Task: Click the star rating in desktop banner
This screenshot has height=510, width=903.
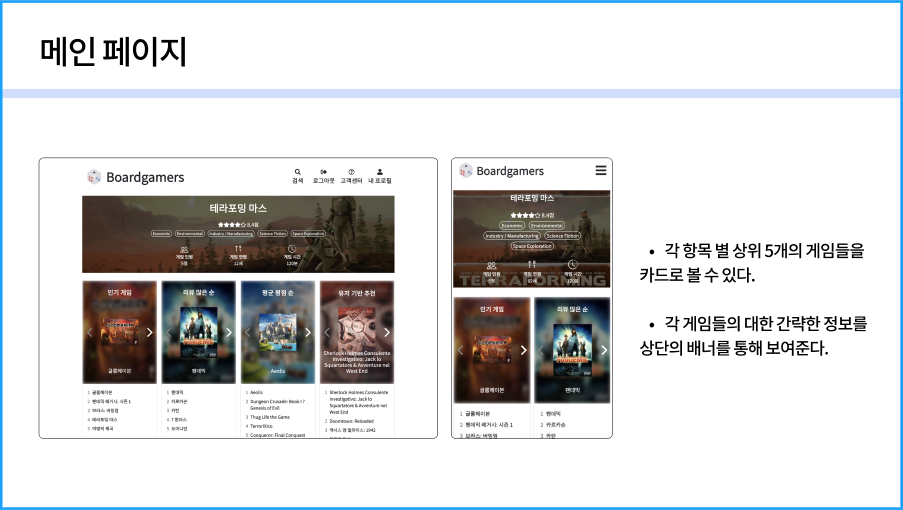Action: [x=232, y=224]
